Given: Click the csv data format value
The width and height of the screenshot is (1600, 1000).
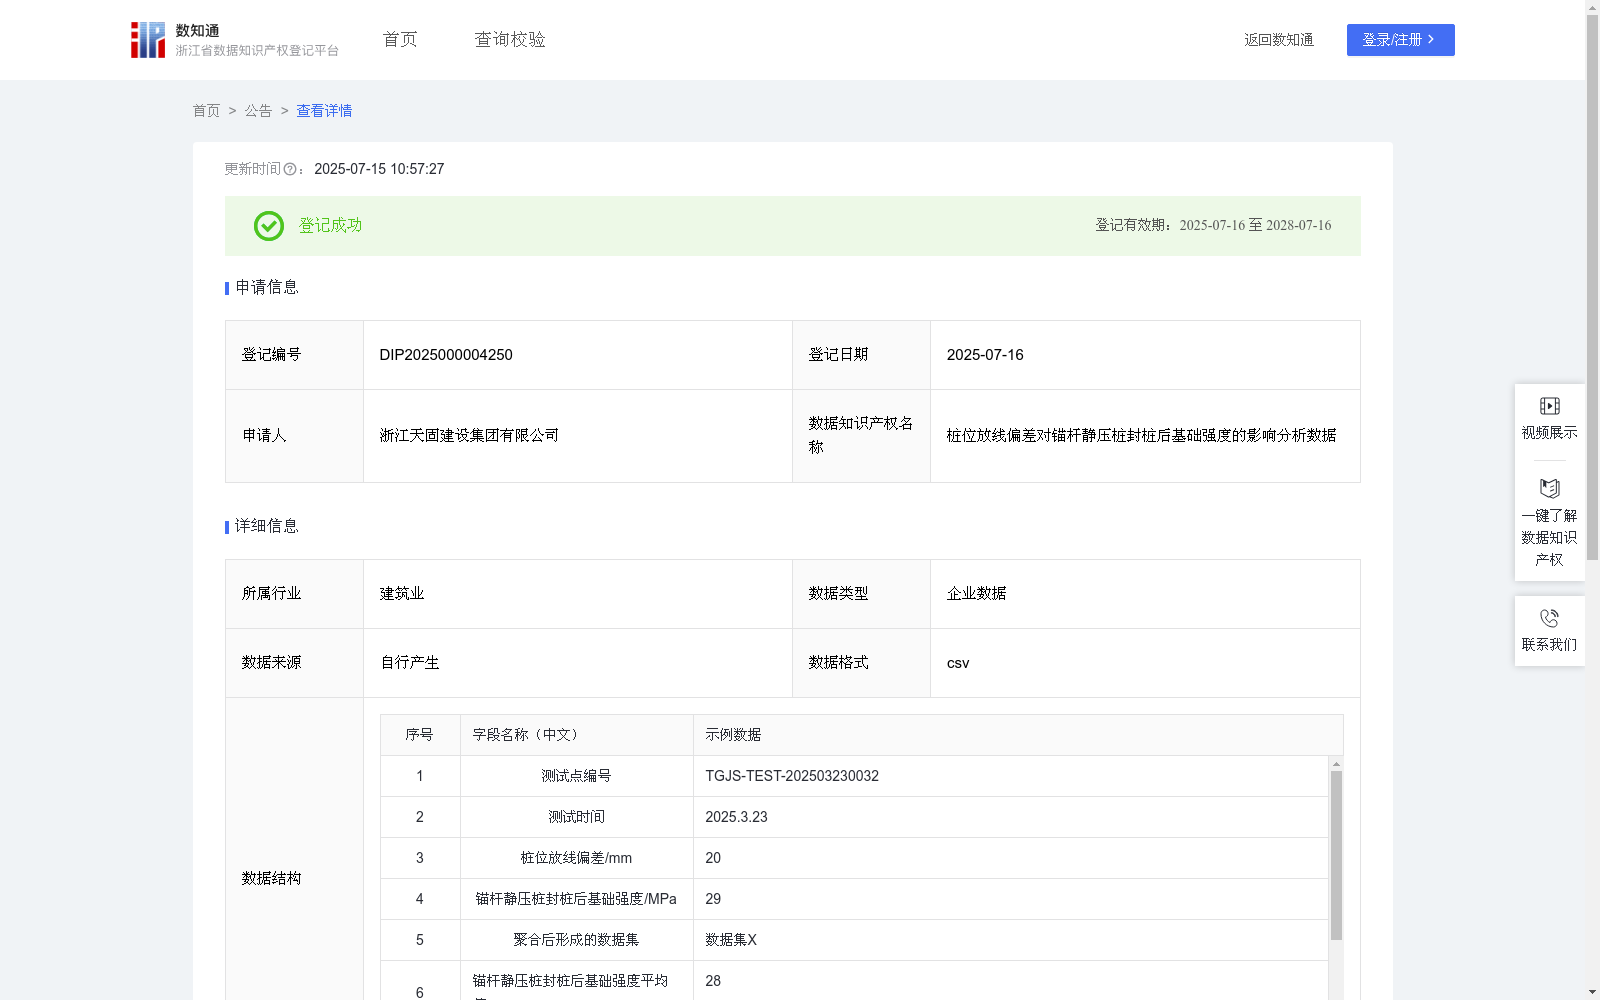Looking at the screenshot, I should click(x=958, y=663).
